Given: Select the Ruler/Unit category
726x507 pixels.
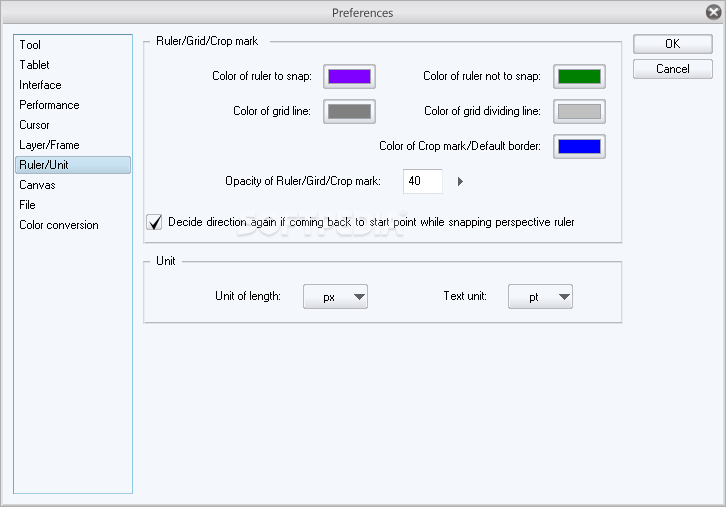Looking at the screenshot, I should pyautogui.click(x=73, y=165).
